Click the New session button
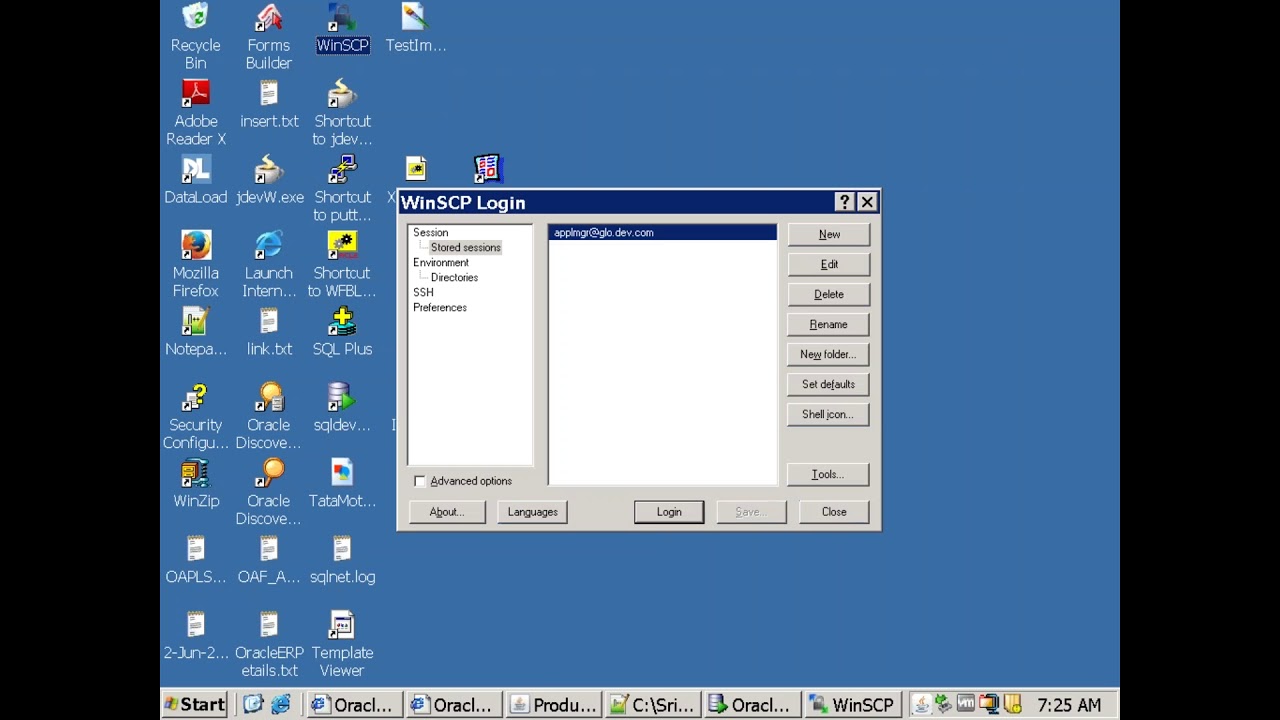This screenshot has height=720, width=1280. [x=829, y=234]
